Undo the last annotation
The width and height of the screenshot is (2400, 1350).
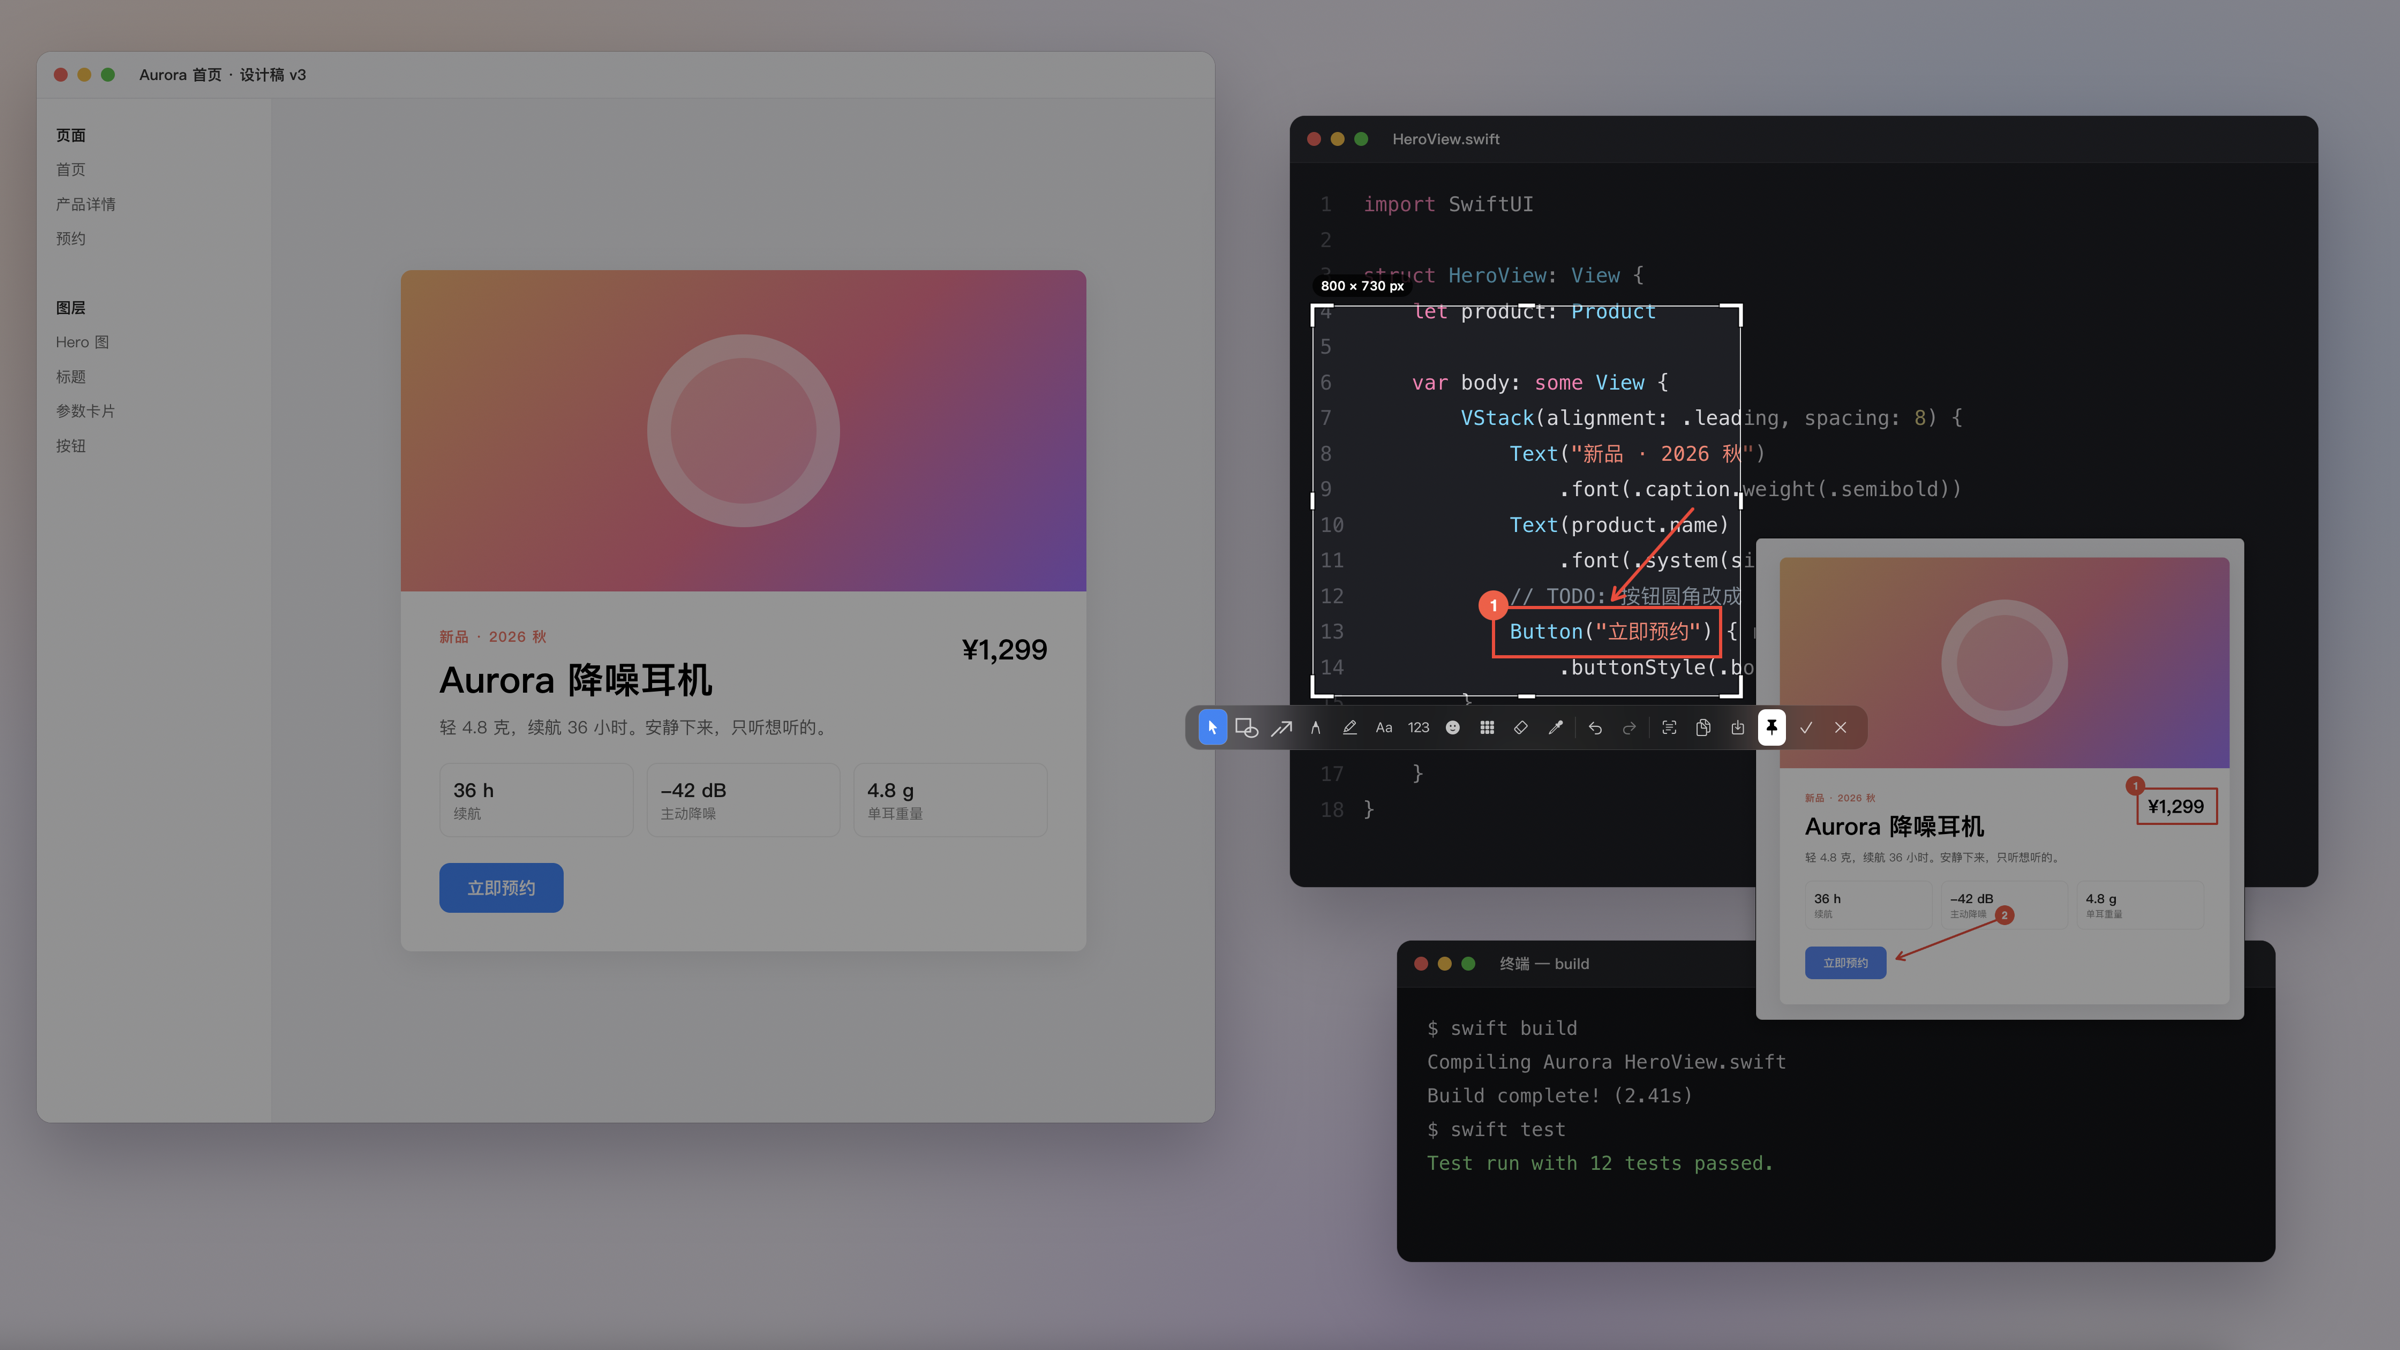click(1595, 728)
